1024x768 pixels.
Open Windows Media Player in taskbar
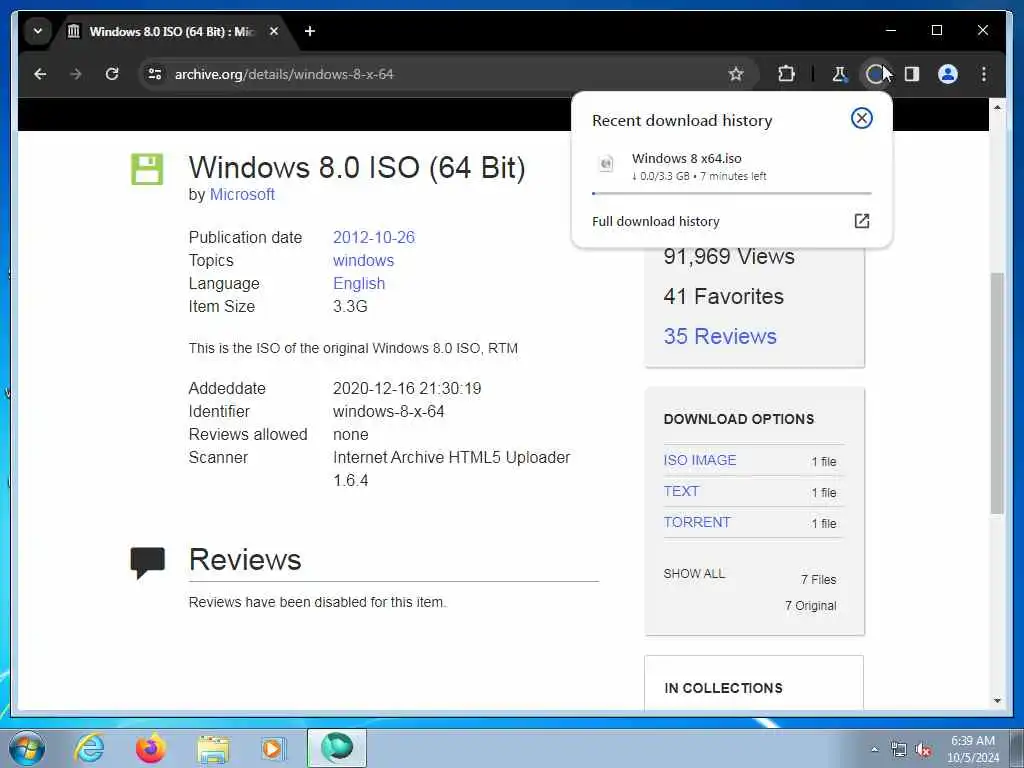click(274, 748)
